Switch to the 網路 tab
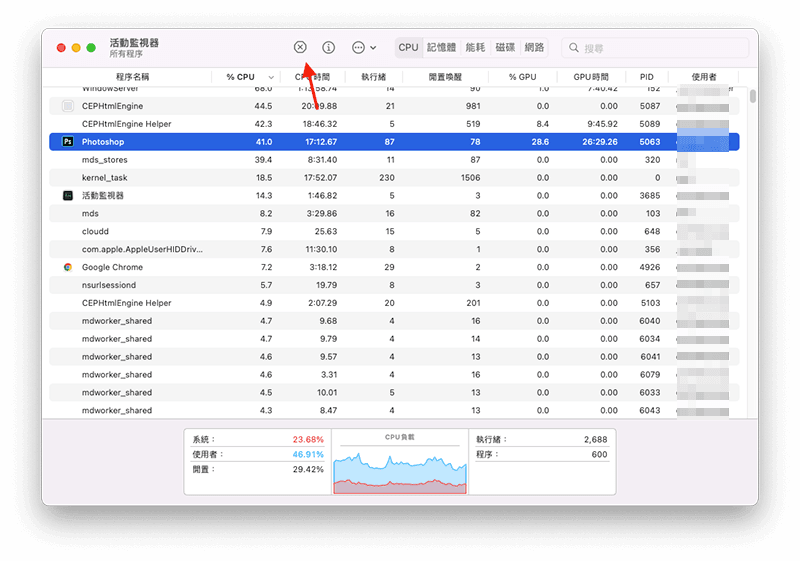The image size is (800, 561). [x=535, y=47]
